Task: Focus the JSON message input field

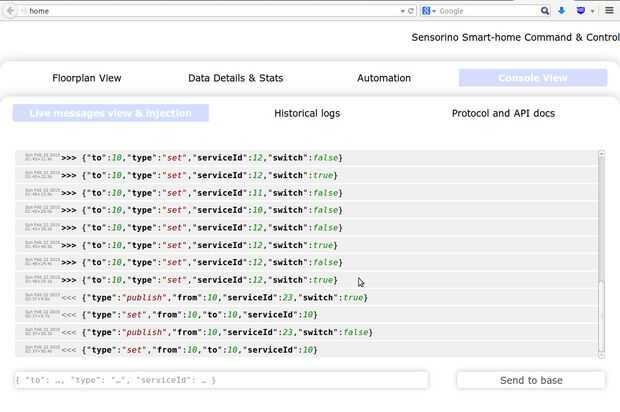Action: point(221,380)
